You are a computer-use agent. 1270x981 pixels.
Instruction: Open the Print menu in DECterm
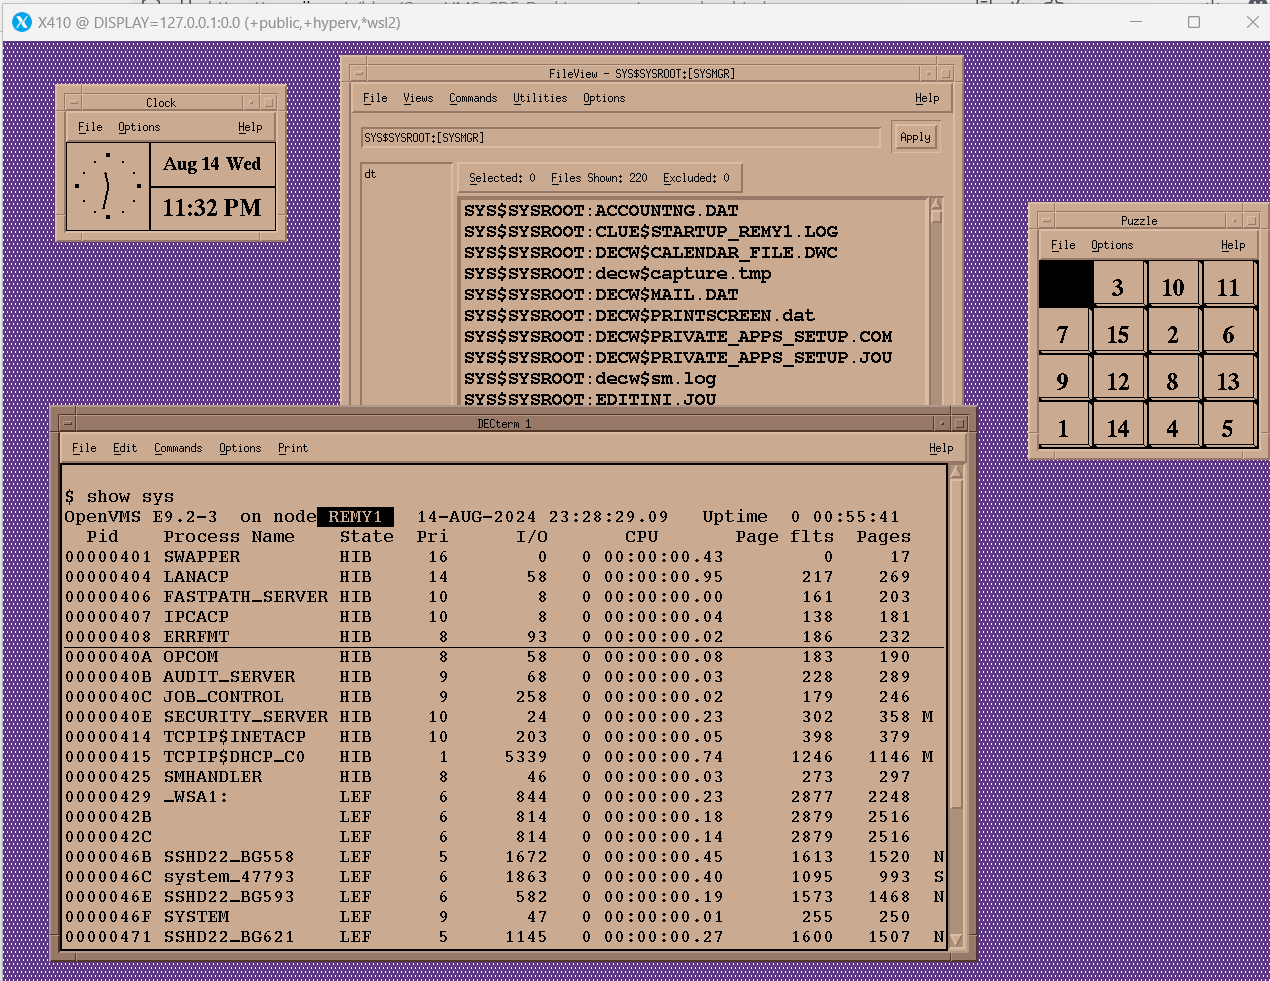pyautogui.click(x=292, y=448)
